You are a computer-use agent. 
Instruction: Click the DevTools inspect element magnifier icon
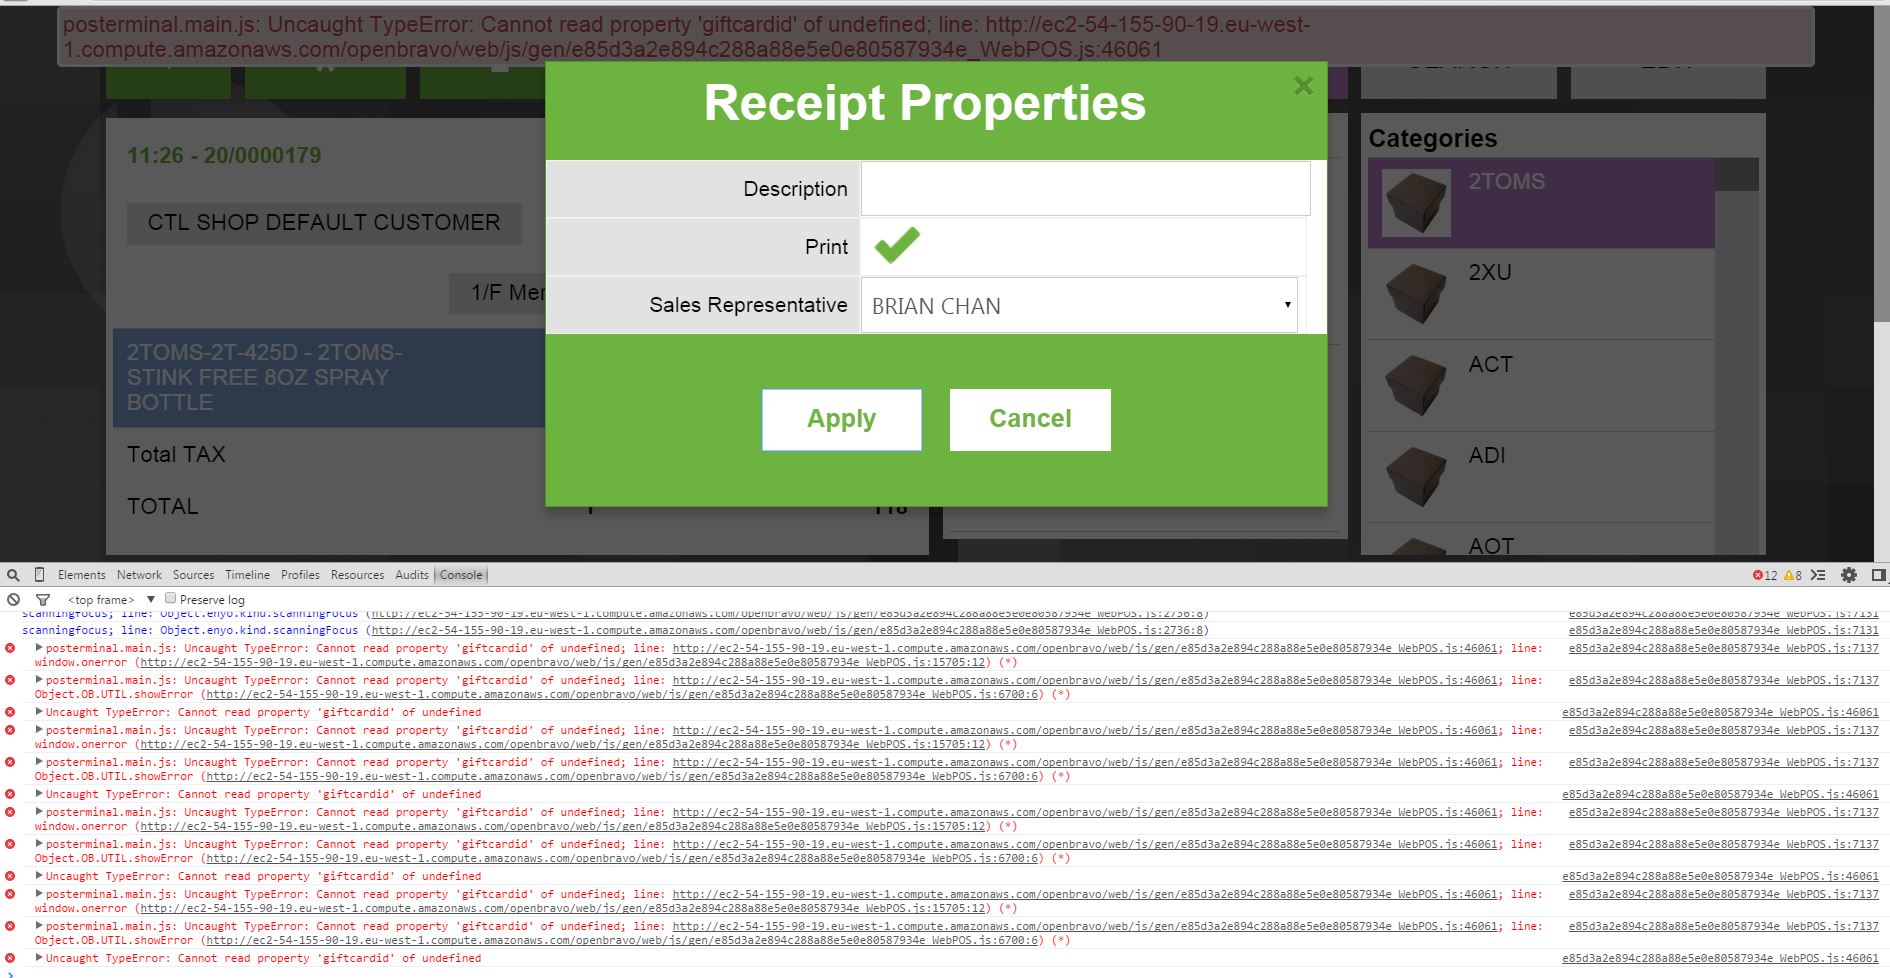pos(13,575)
